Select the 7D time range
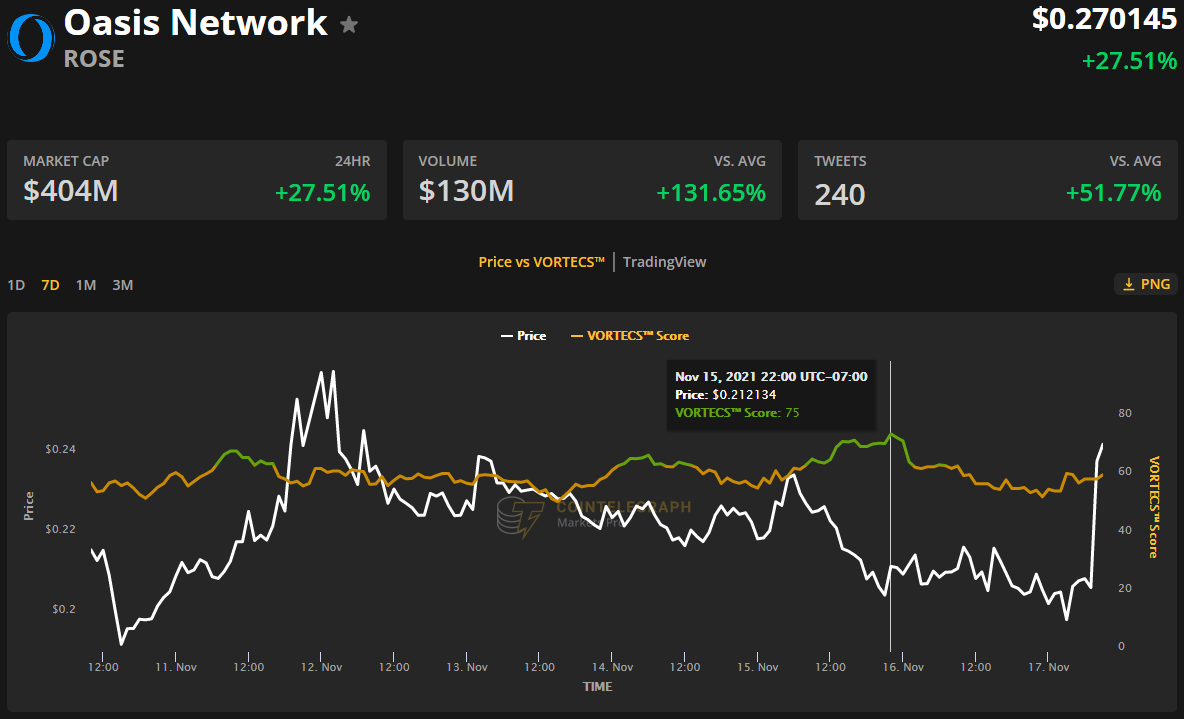Image resolution: width=1184 pixels, height=719 pixels. pos(51,285)
